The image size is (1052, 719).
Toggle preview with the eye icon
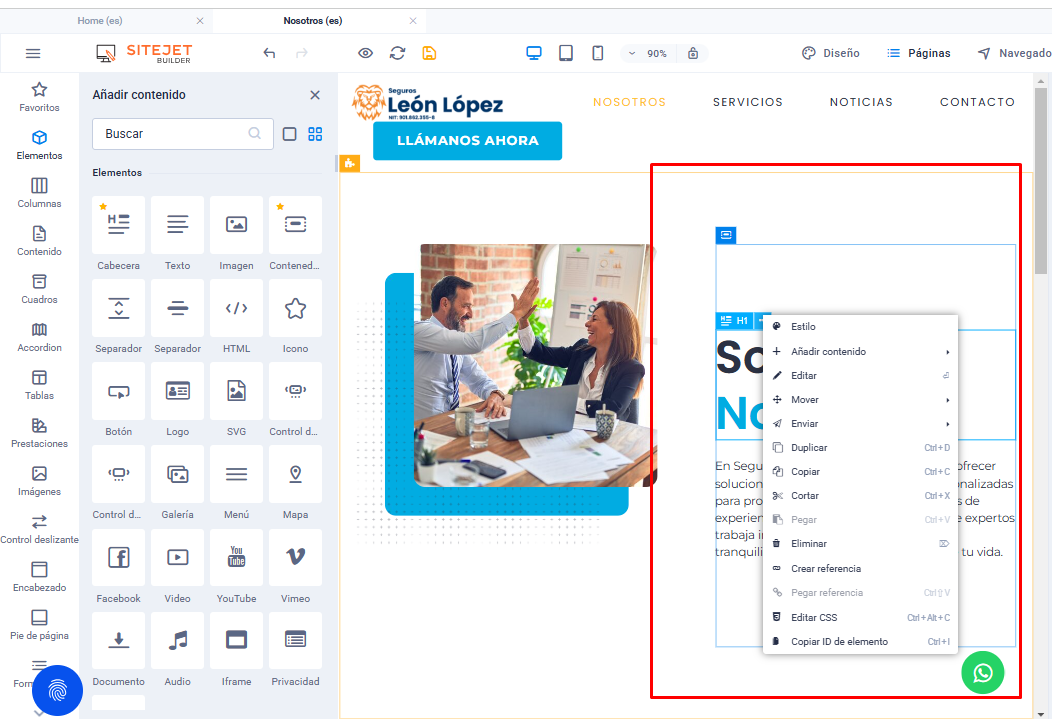coord(365,53)
